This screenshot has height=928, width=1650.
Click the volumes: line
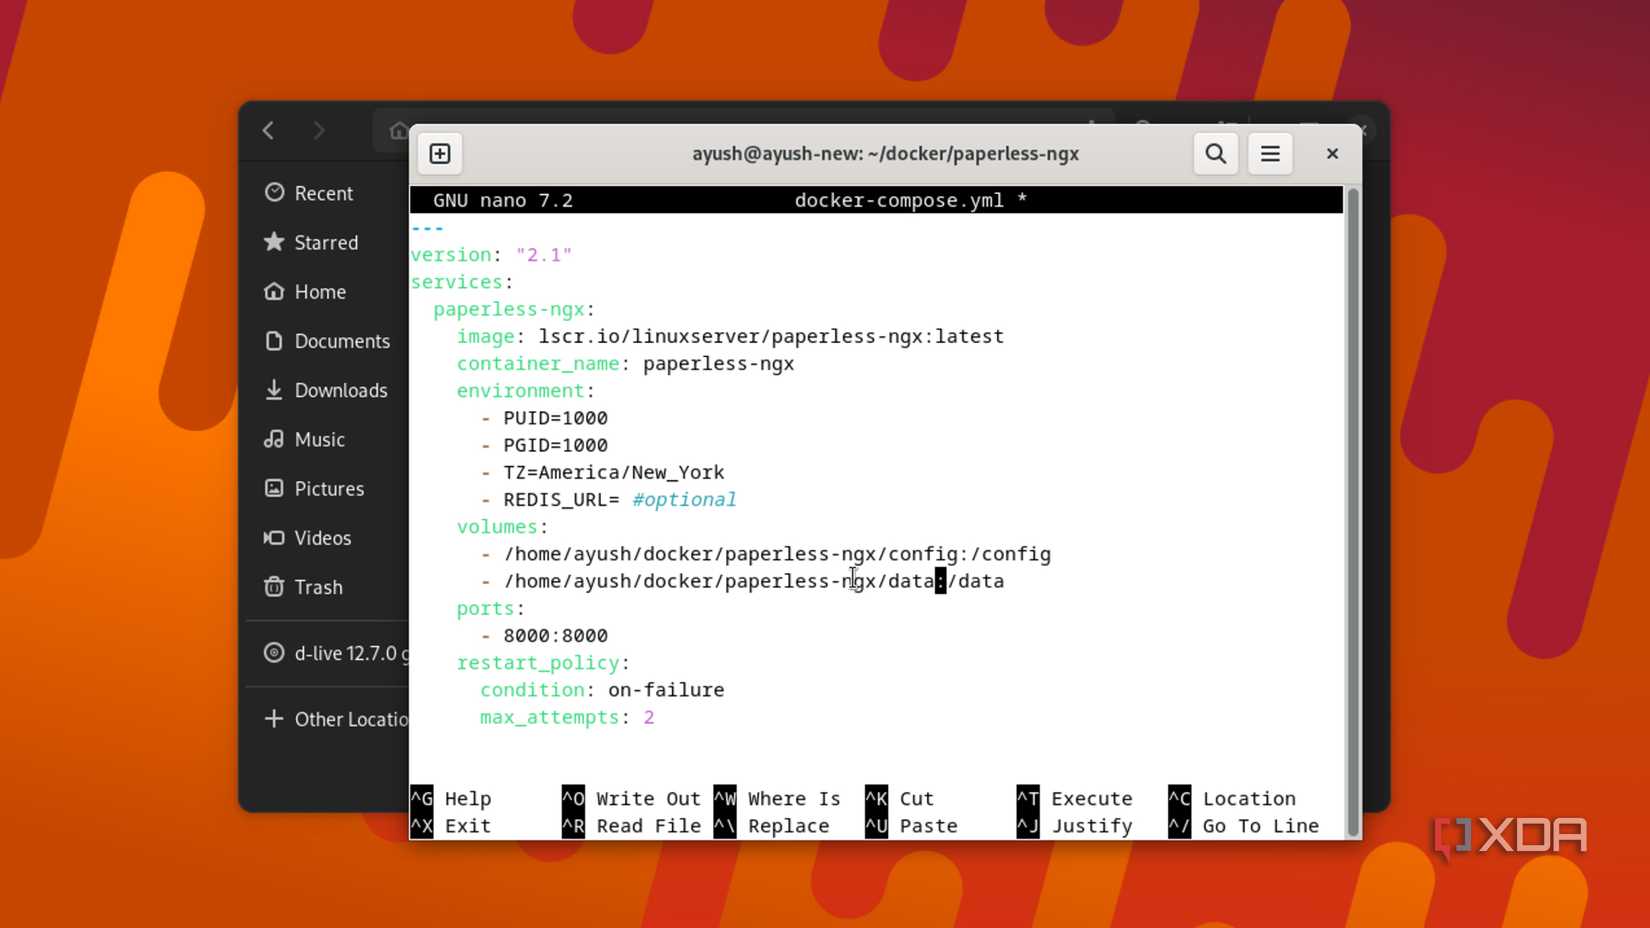coord(503,527)
